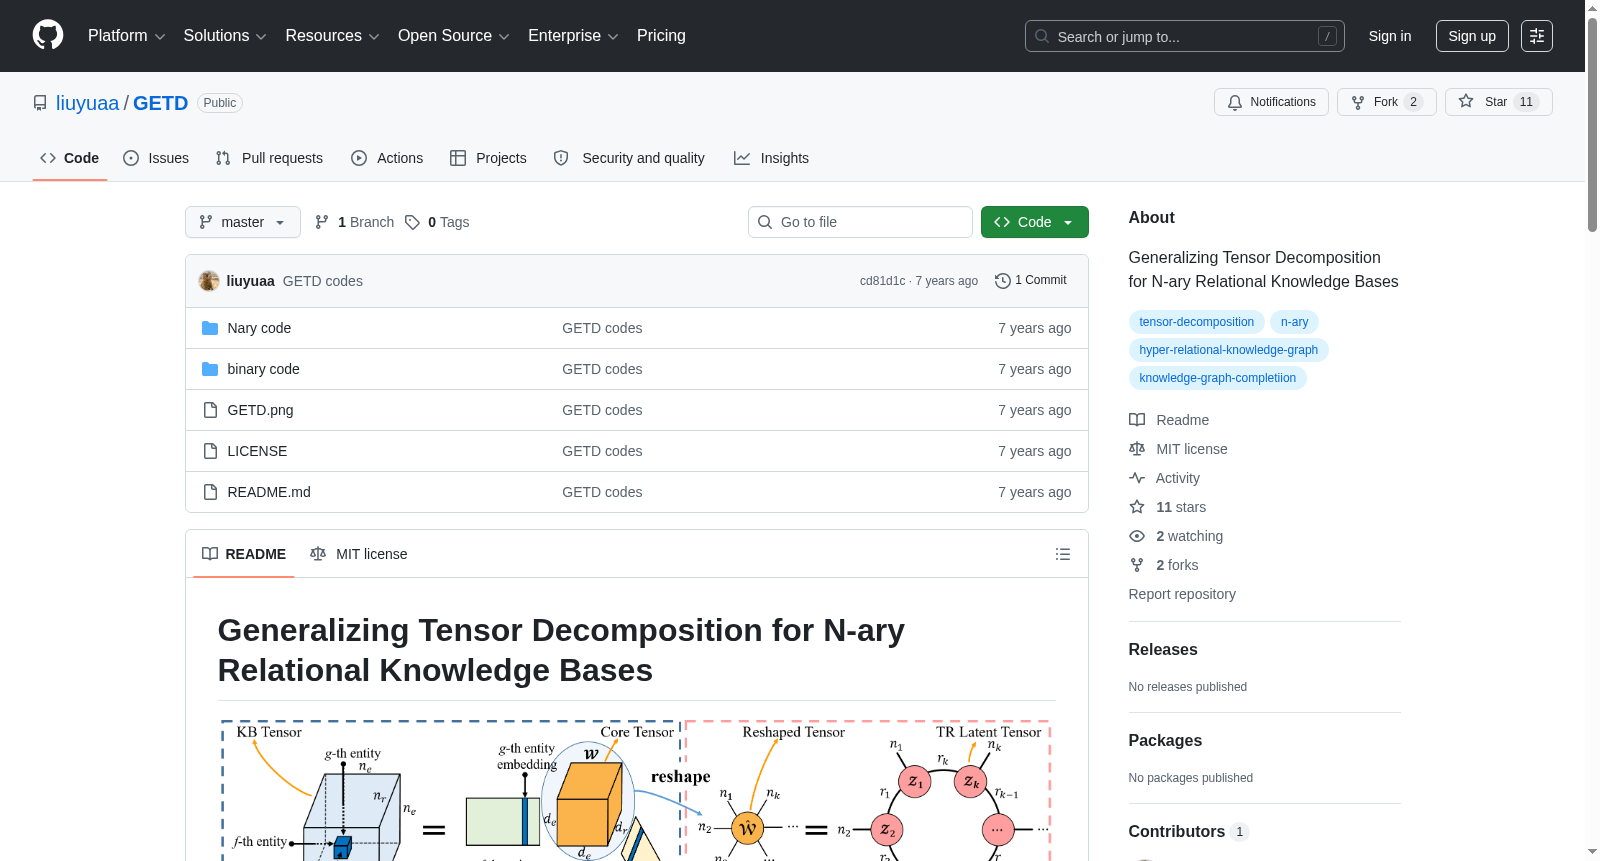Click the branches icon beside 1 Branch
The width and height of the screenshot is (1600, 861).
[x=322, y=222]
